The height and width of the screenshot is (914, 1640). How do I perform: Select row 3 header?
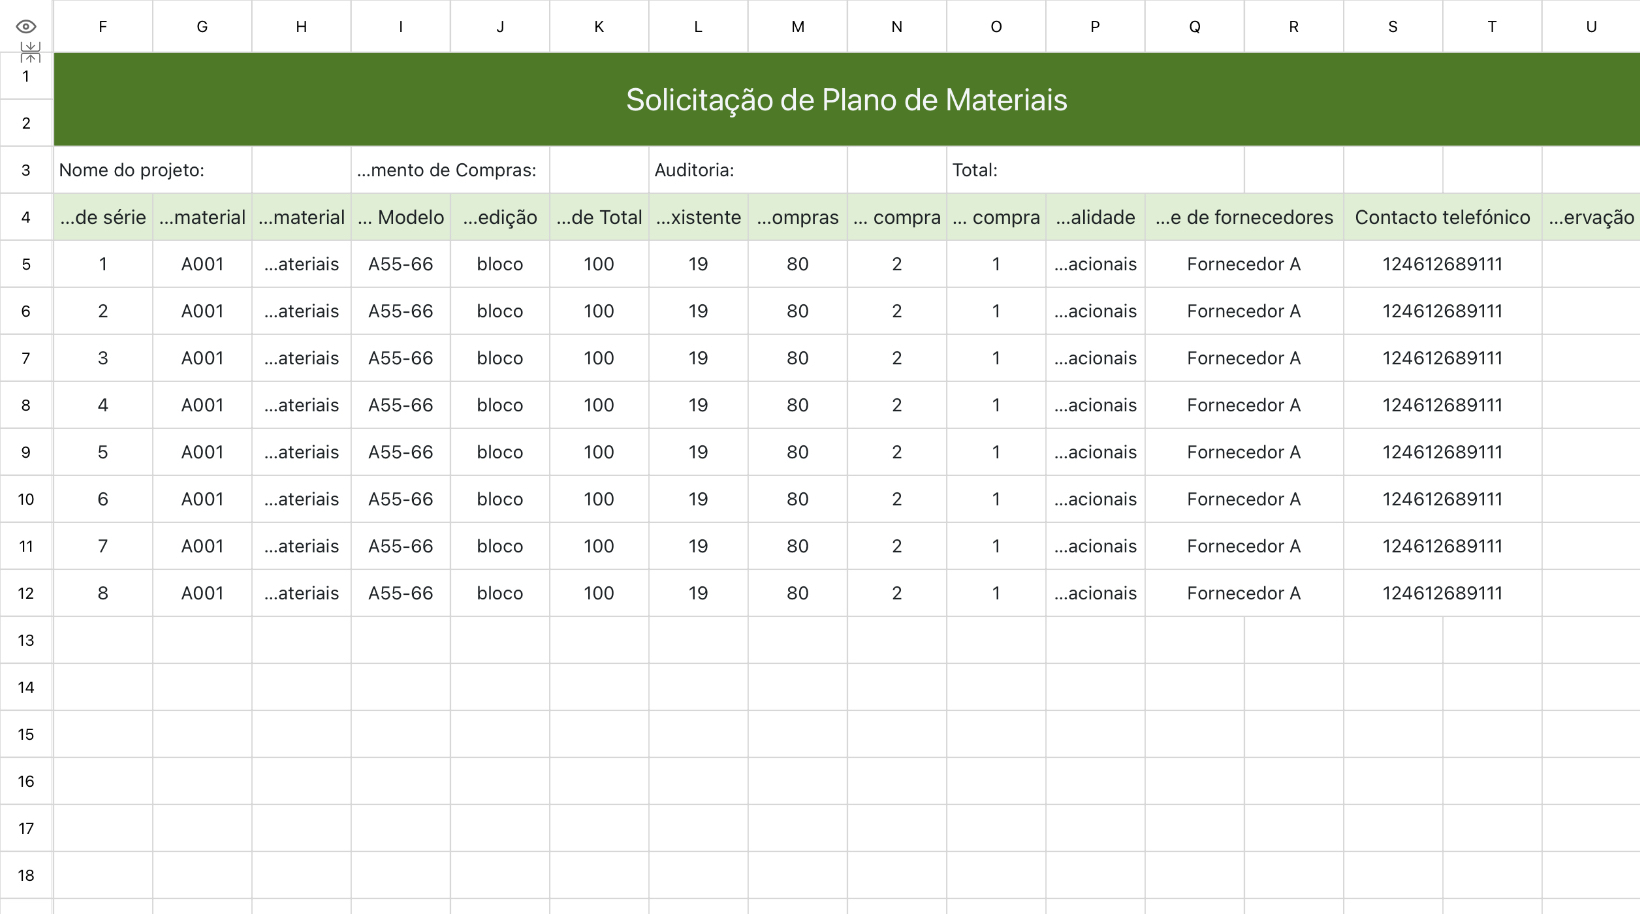click(x=26, y=170)
